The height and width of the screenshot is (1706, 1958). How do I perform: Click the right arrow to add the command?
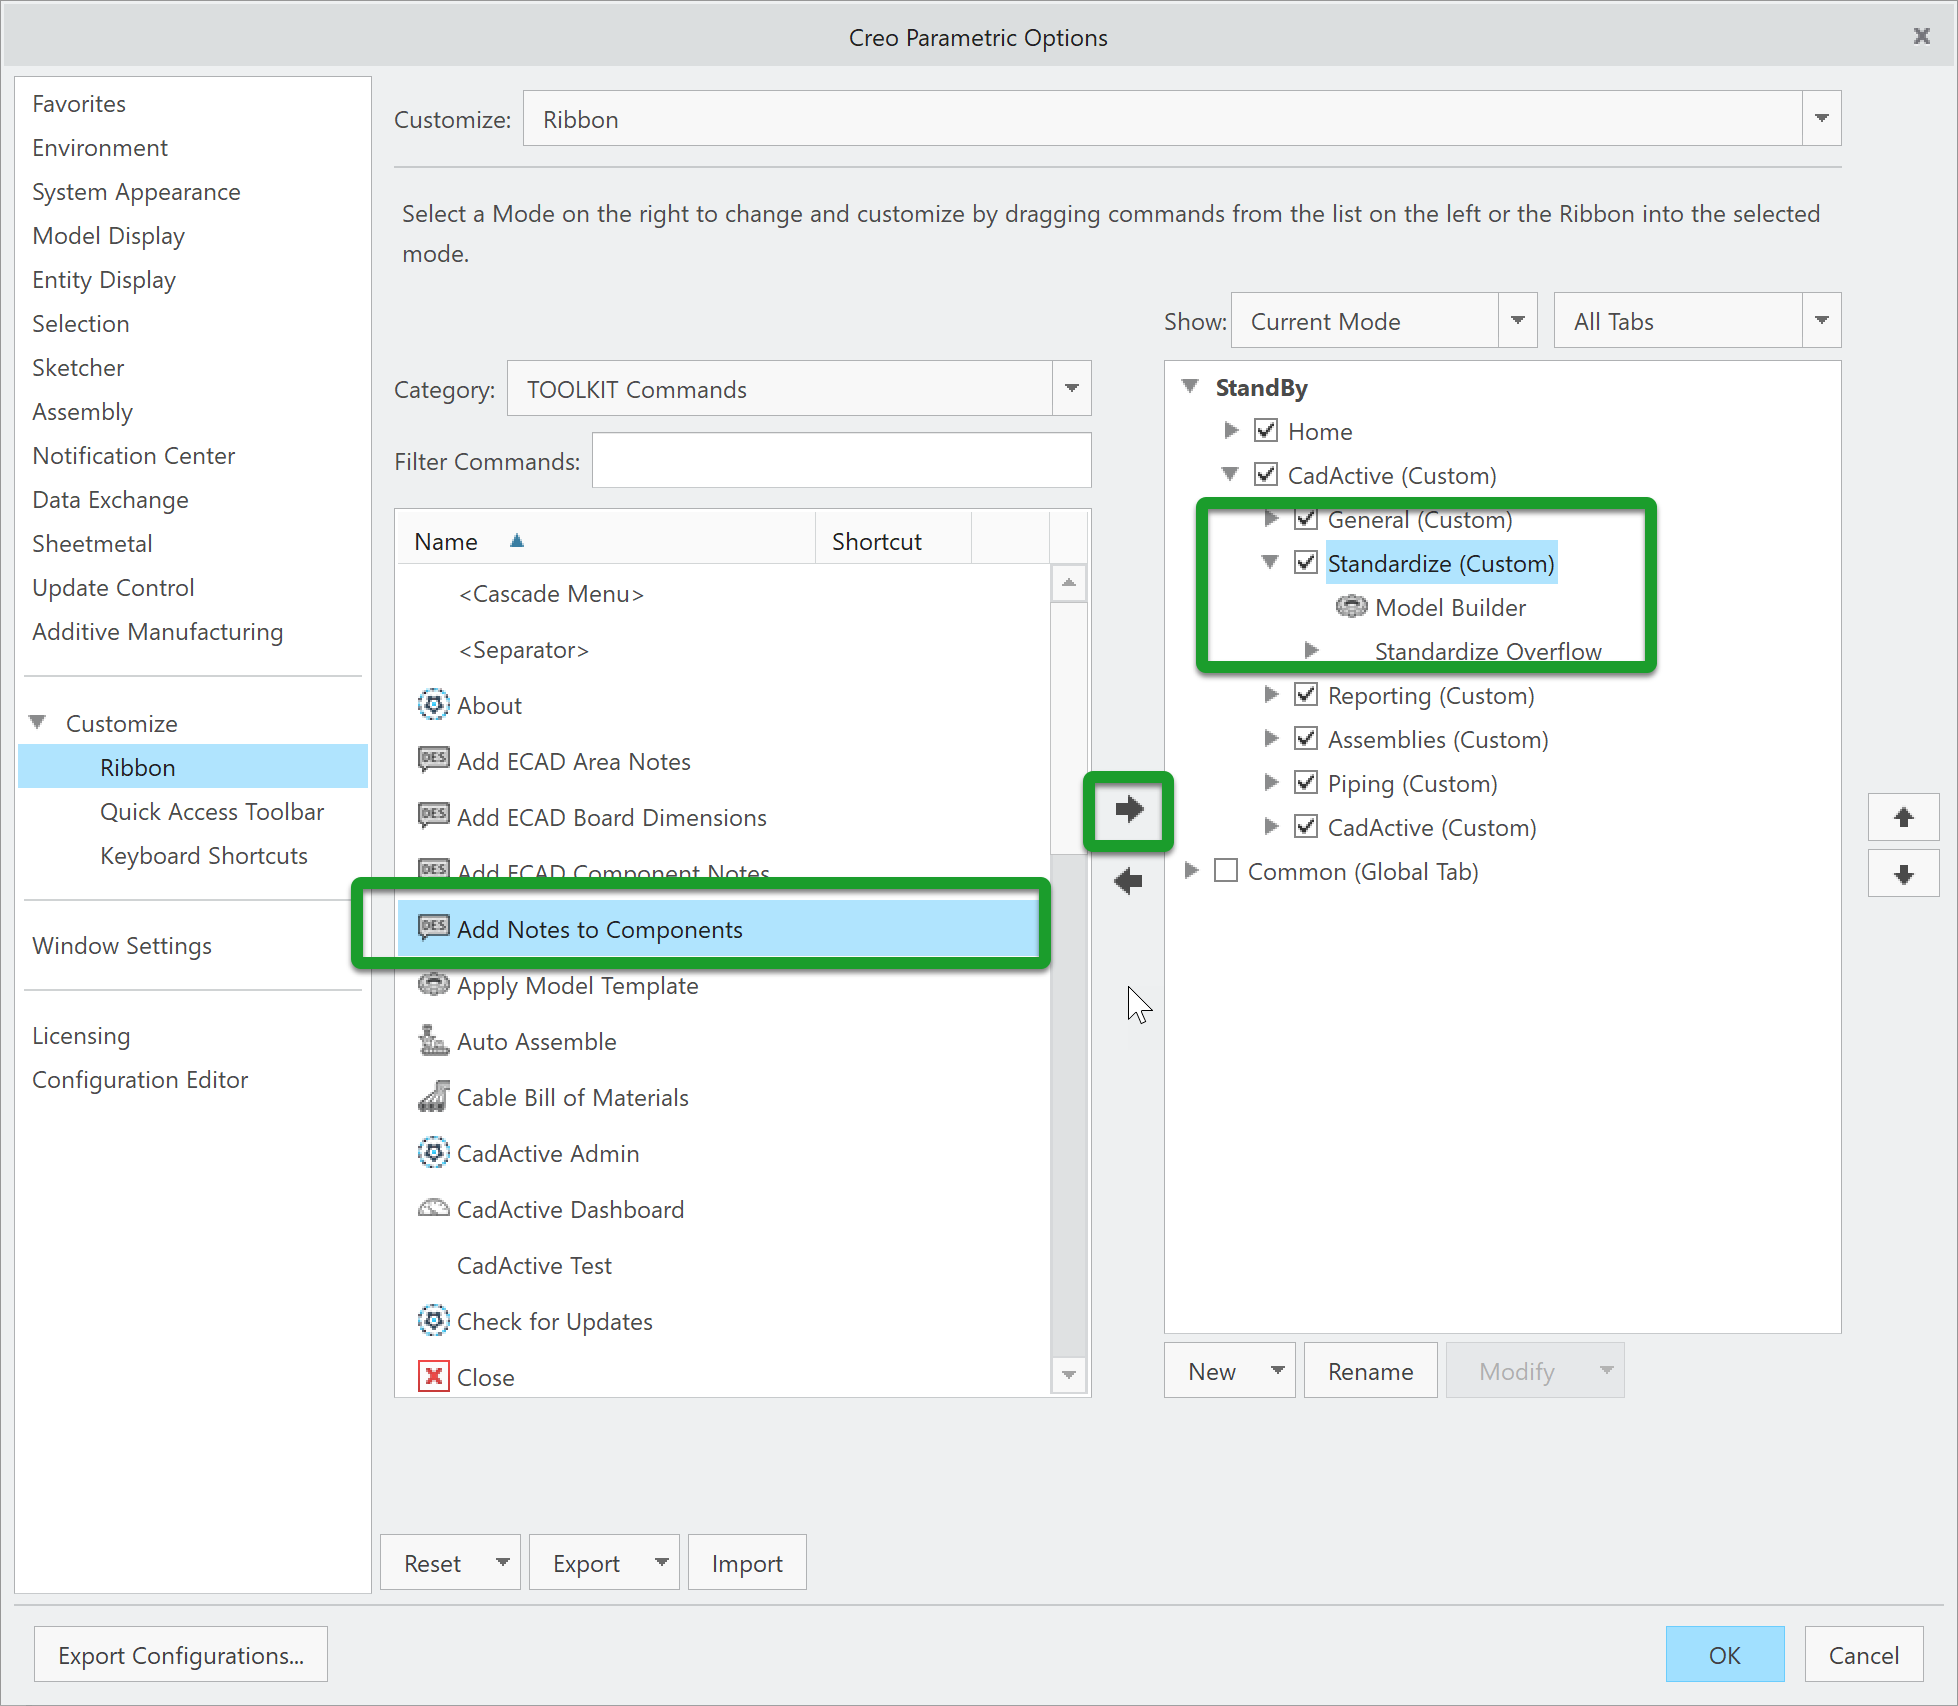point(1128,810)
